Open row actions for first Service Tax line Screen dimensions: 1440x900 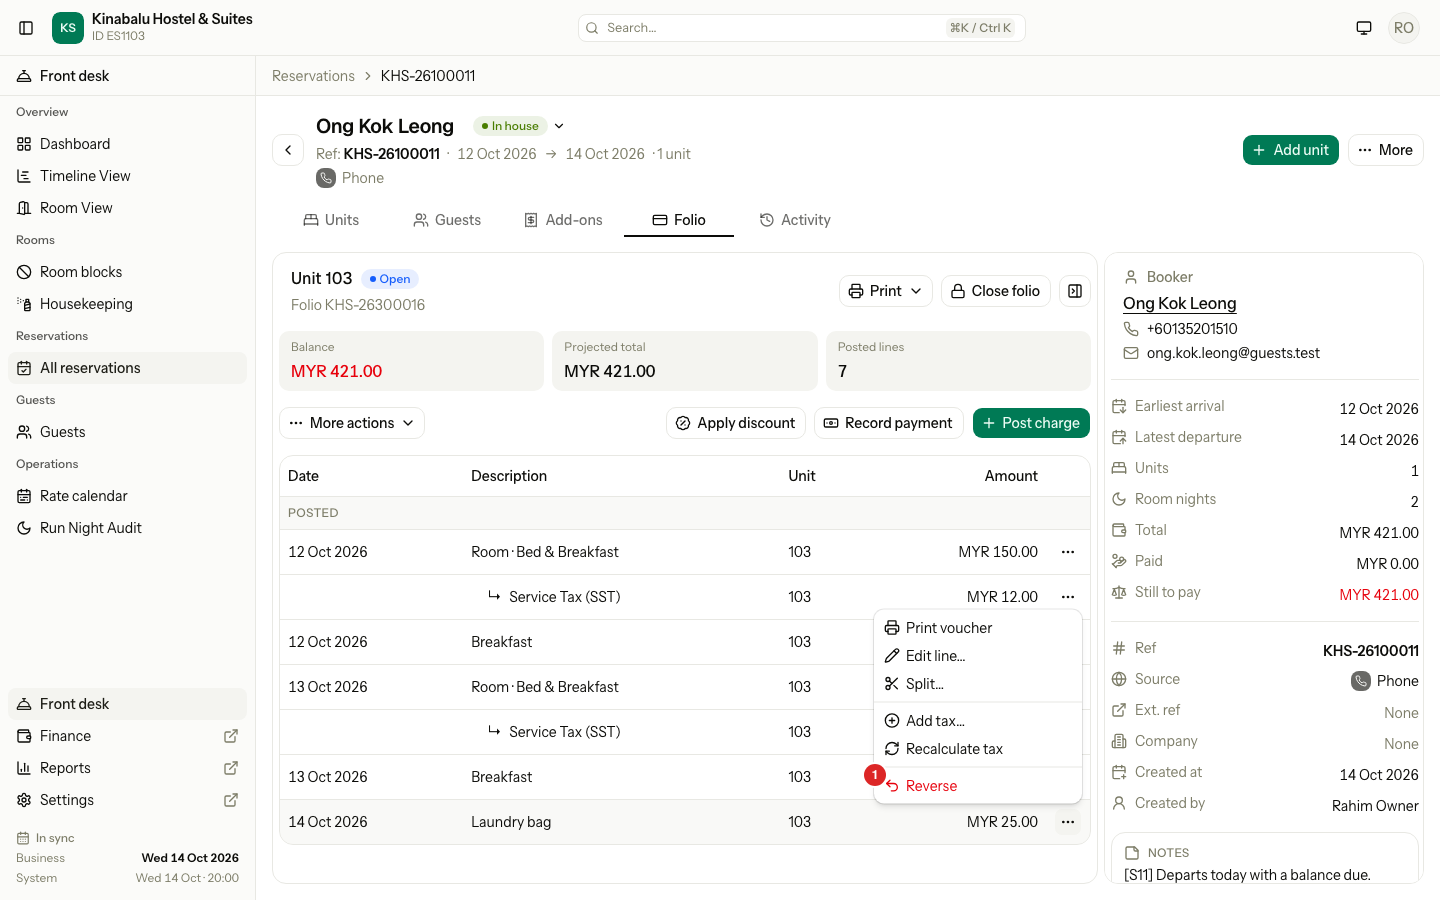[1068, 597]
